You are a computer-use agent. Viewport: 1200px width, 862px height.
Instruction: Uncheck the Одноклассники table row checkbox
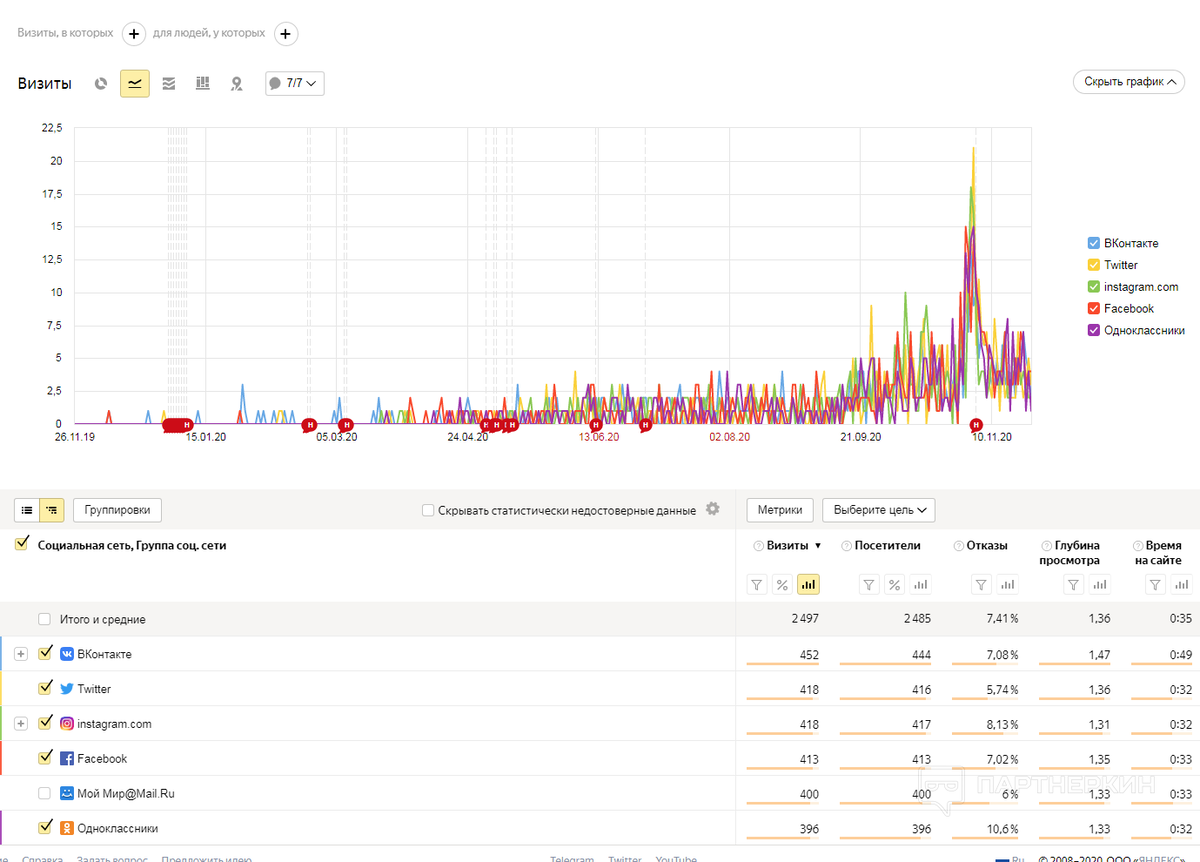[x=44, y=827]
